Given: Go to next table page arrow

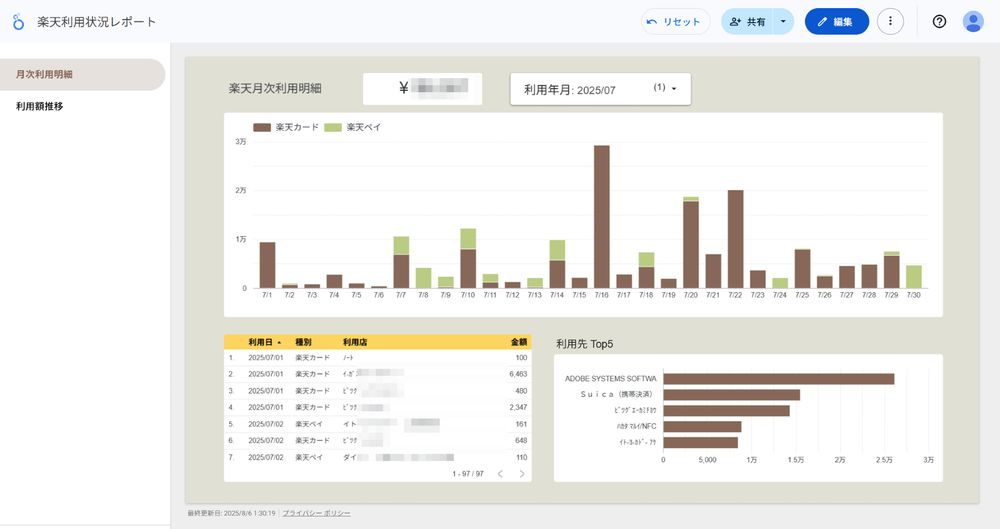Looking at the screenshot, I should [522, 474].
